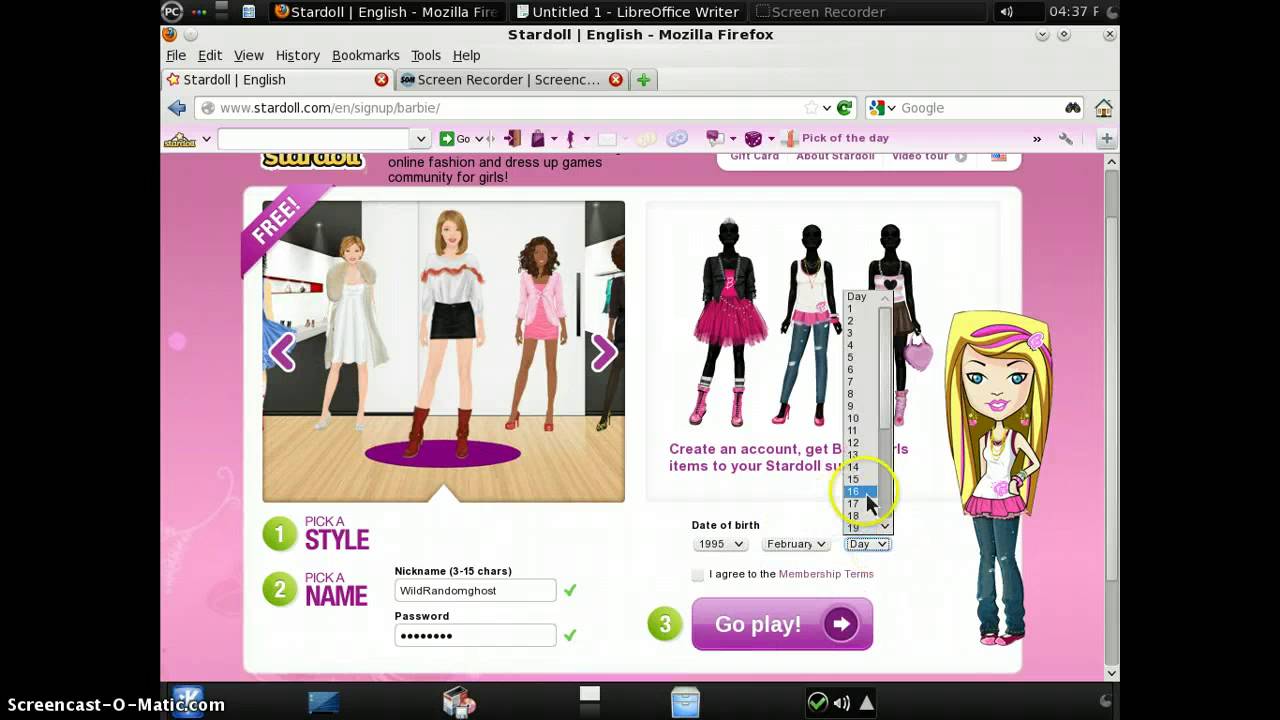The width and height of the screenshot is (1280, 720).
Task: Close the Stardoll | English tab
Action: [381, 80]
